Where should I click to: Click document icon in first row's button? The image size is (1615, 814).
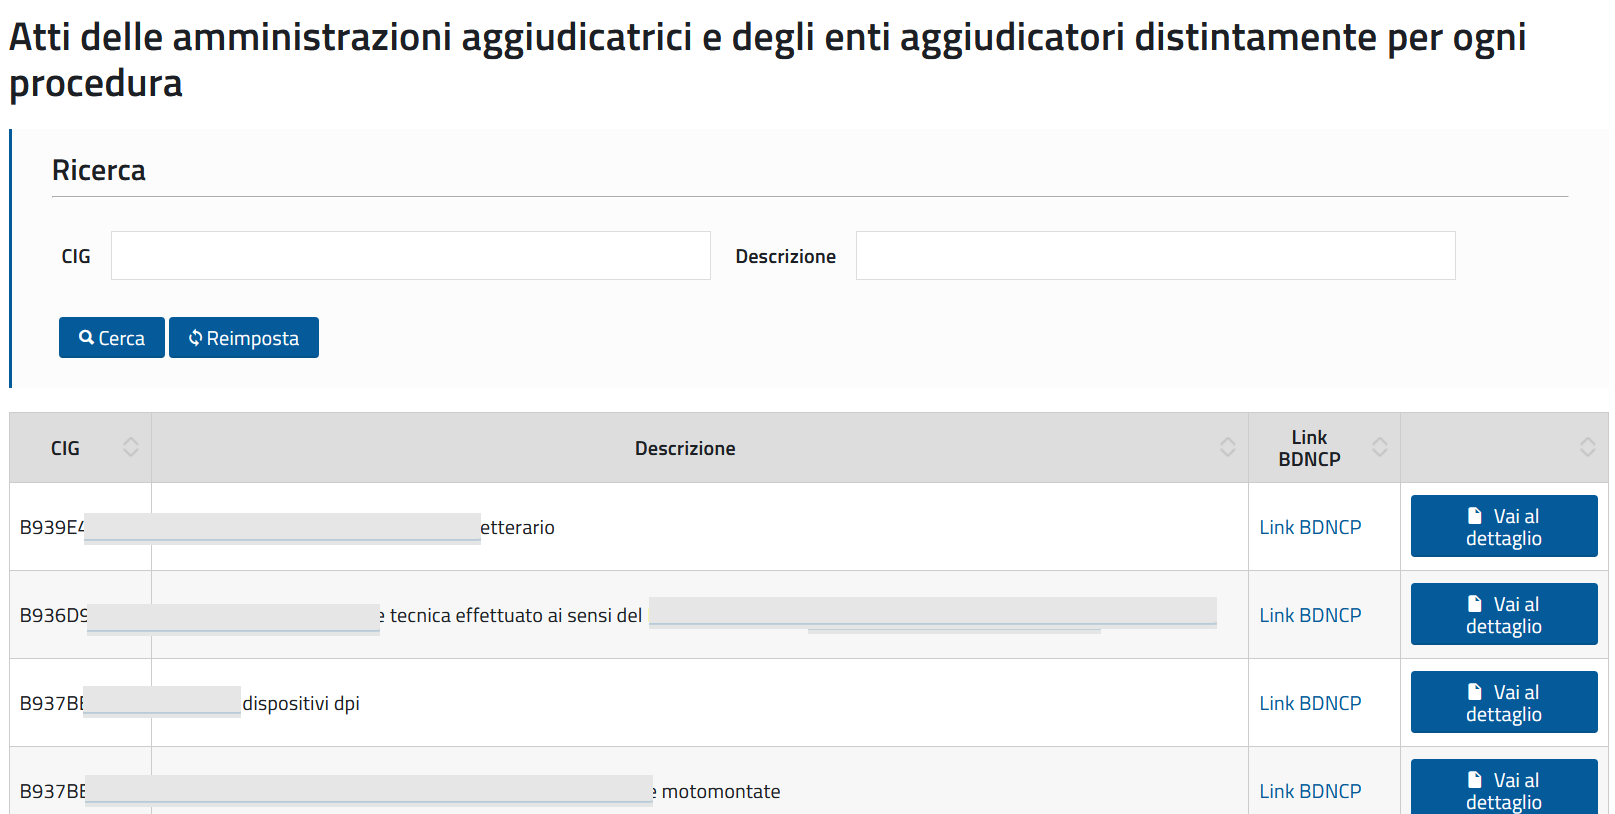(x=1475, y=516)
